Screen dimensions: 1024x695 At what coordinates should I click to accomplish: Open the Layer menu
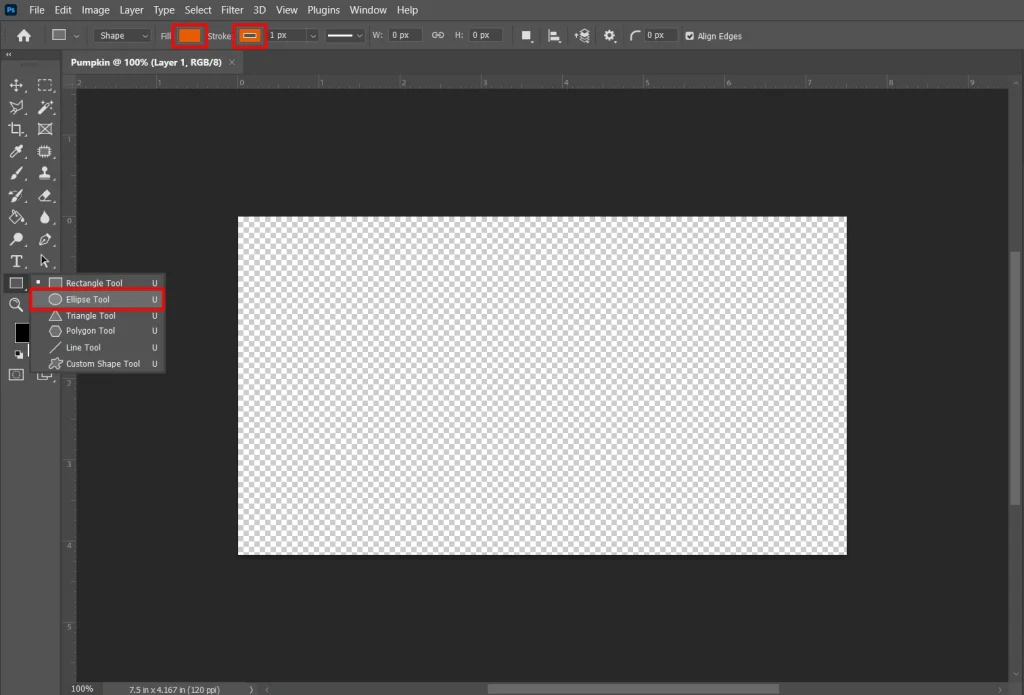click(x=131, y=10)
